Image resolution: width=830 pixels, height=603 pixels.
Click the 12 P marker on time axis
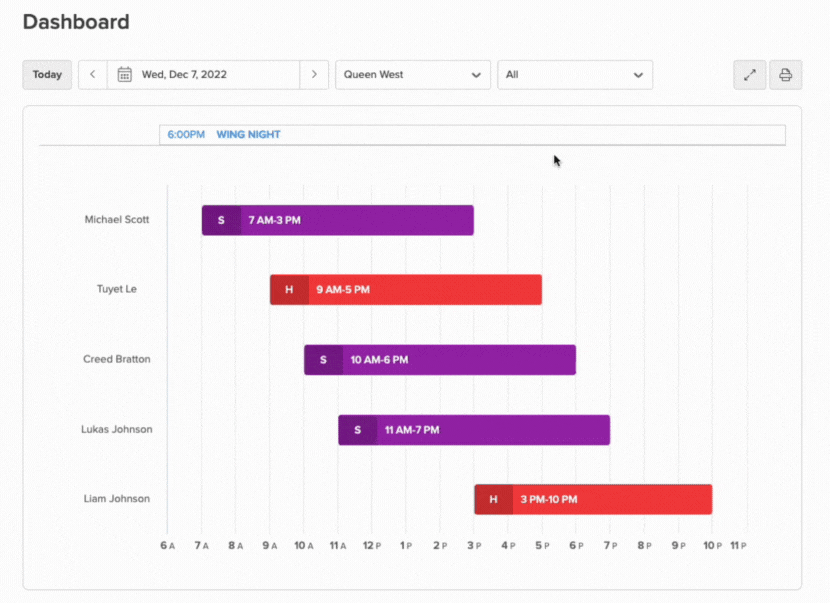(x=371, y=546)
